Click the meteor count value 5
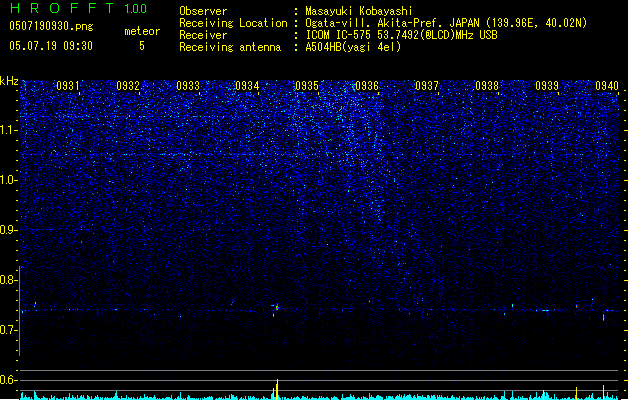629x400 pixels. (142, 46)
